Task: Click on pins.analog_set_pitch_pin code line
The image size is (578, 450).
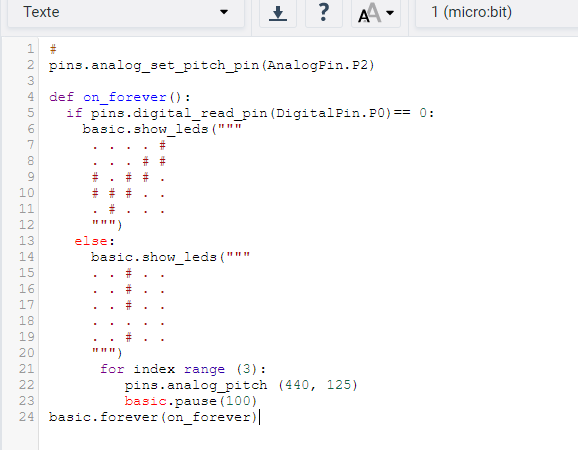Action: [212, 65]
